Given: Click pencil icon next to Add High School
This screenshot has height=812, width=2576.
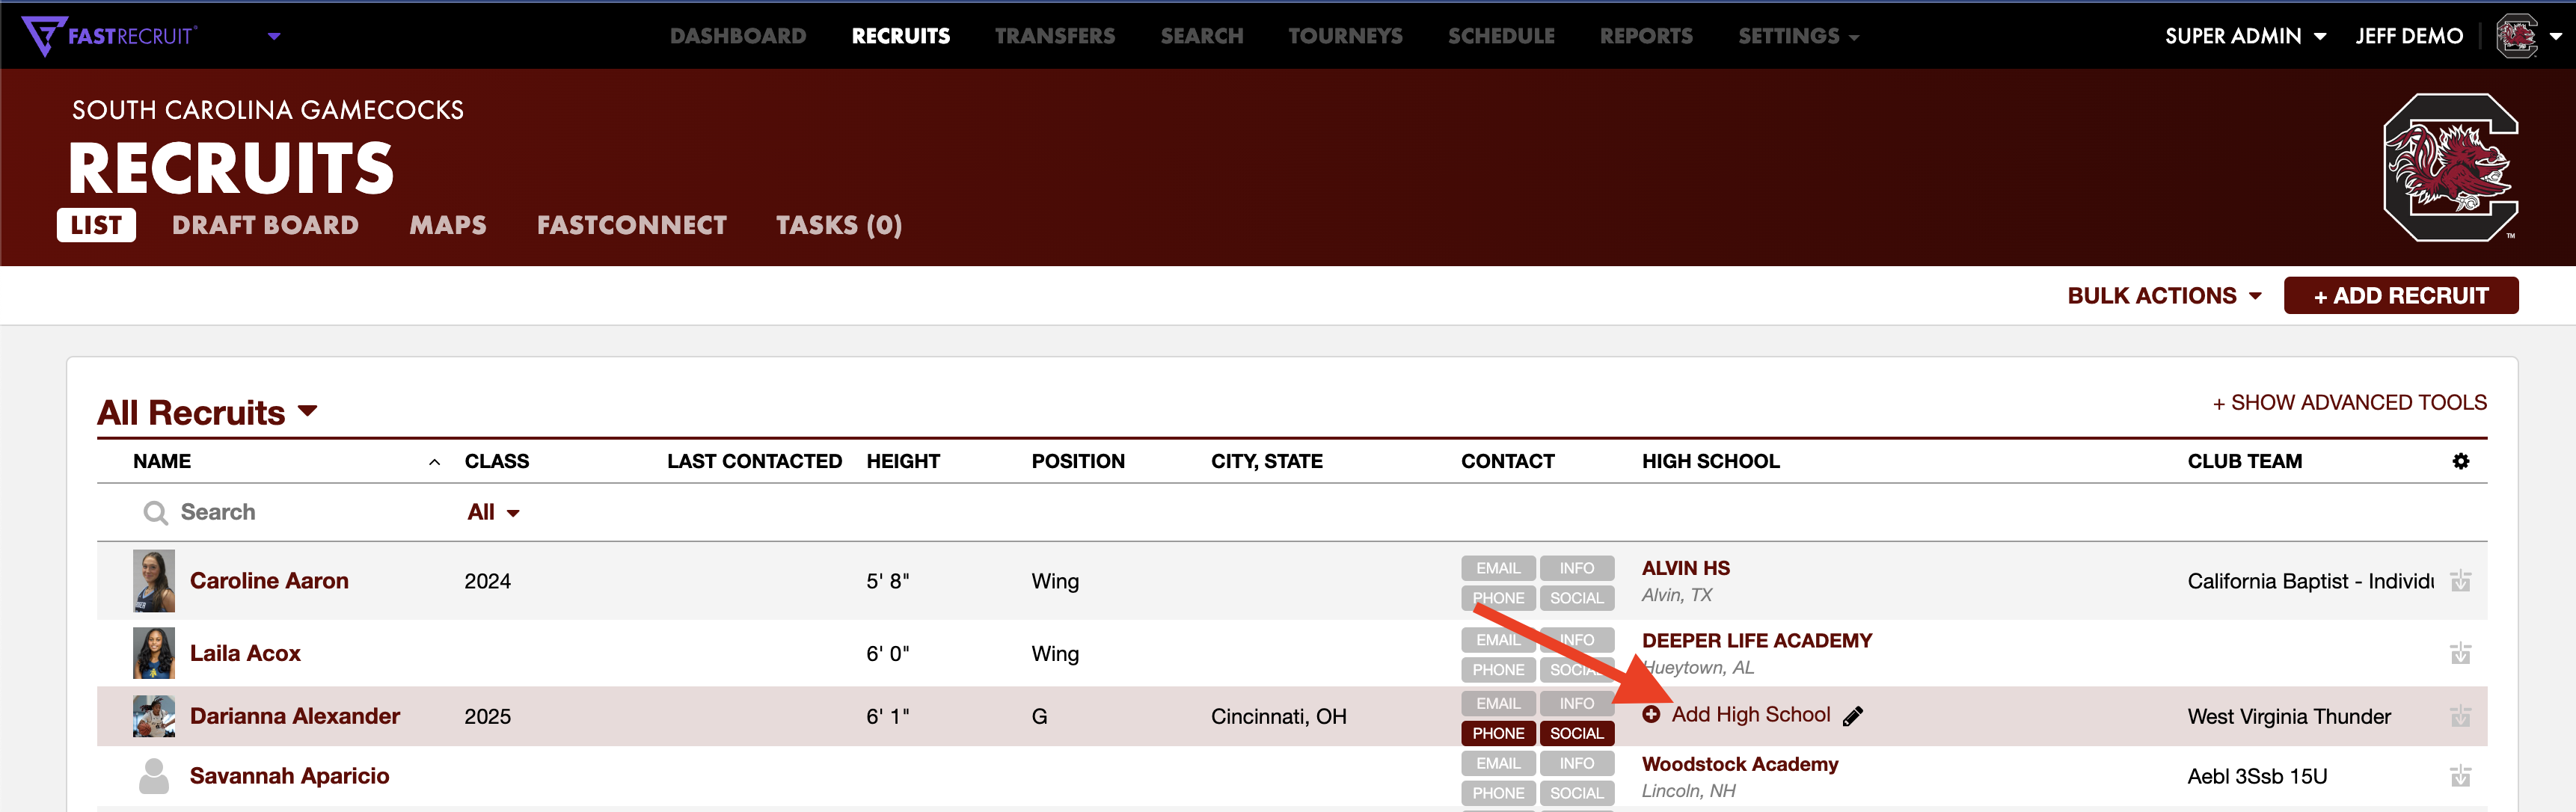Looking at the screenshot, I should [1852, 716].
